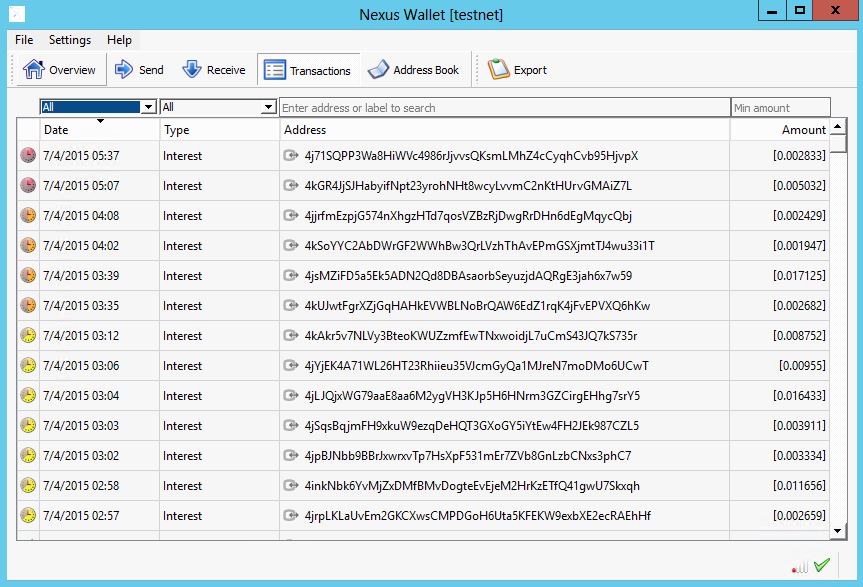Click the clock status icon for 7/4/2015 04:08
863x587 pixels.
pyautogui.click(x=28, y=215)
